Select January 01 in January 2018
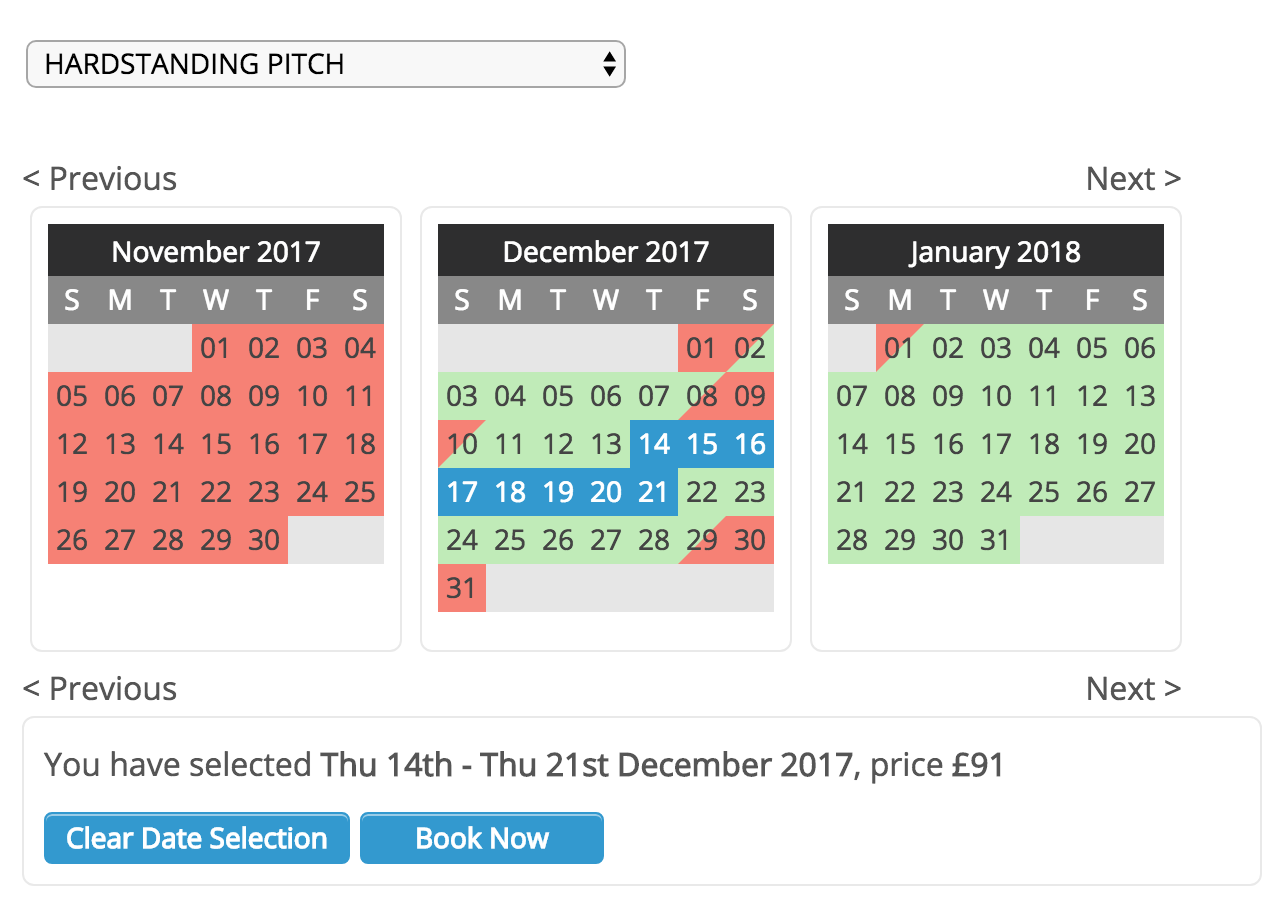The width and height of the screenshot is (1278, 920). tap(900, 348)
